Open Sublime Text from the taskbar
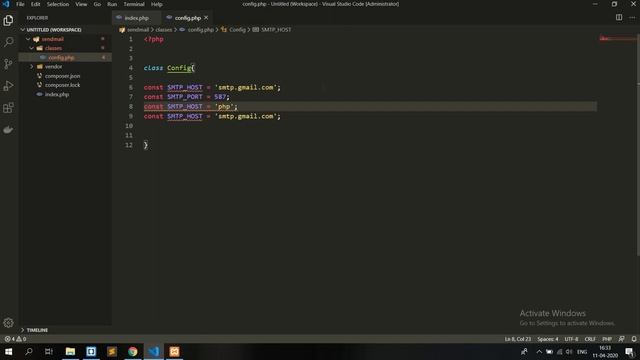The image size is (640, 360). [x=112, y=351]
